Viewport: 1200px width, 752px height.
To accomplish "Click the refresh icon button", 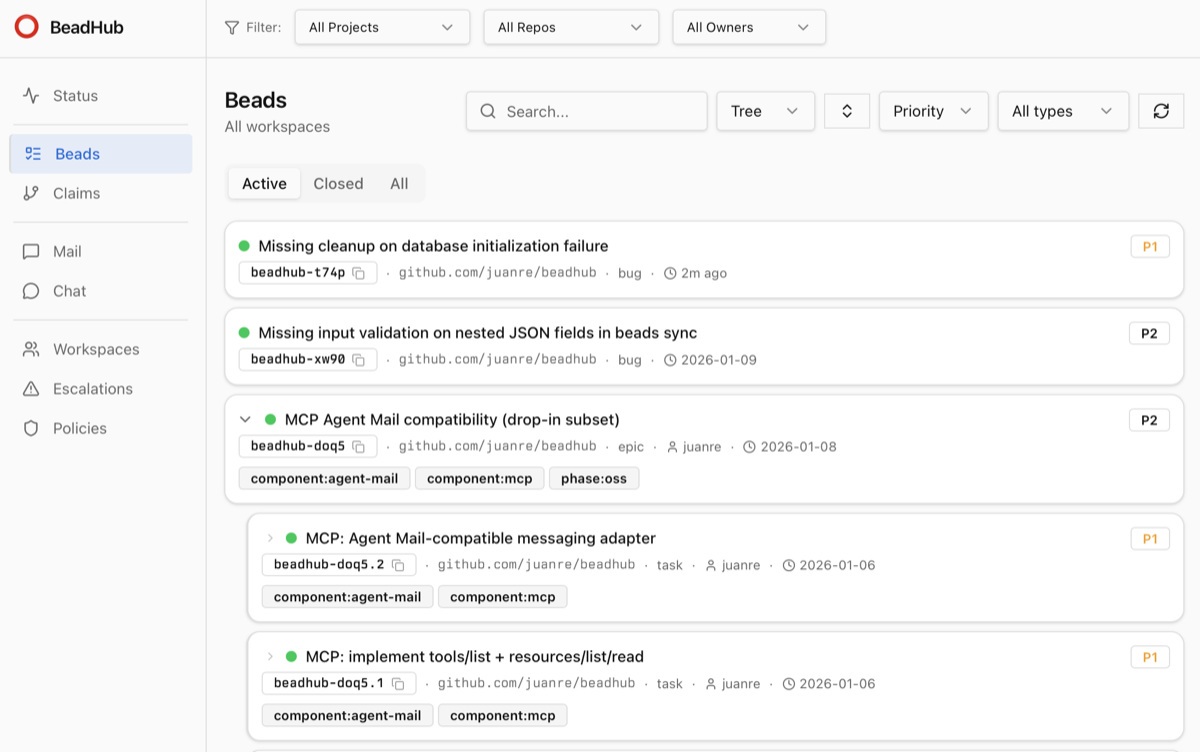I will click(1161, 111).
